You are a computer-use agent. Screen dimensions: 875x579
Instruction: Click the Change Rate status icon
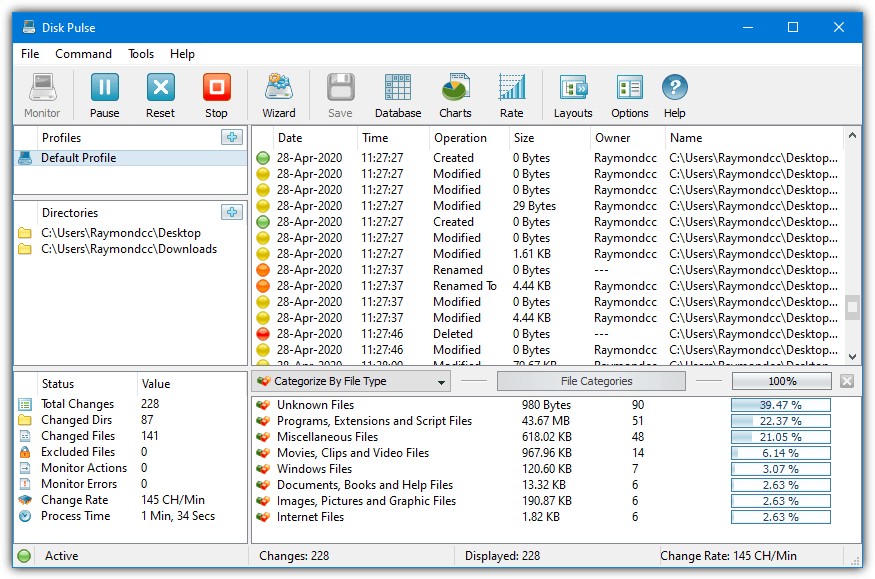tap(25, 500)
